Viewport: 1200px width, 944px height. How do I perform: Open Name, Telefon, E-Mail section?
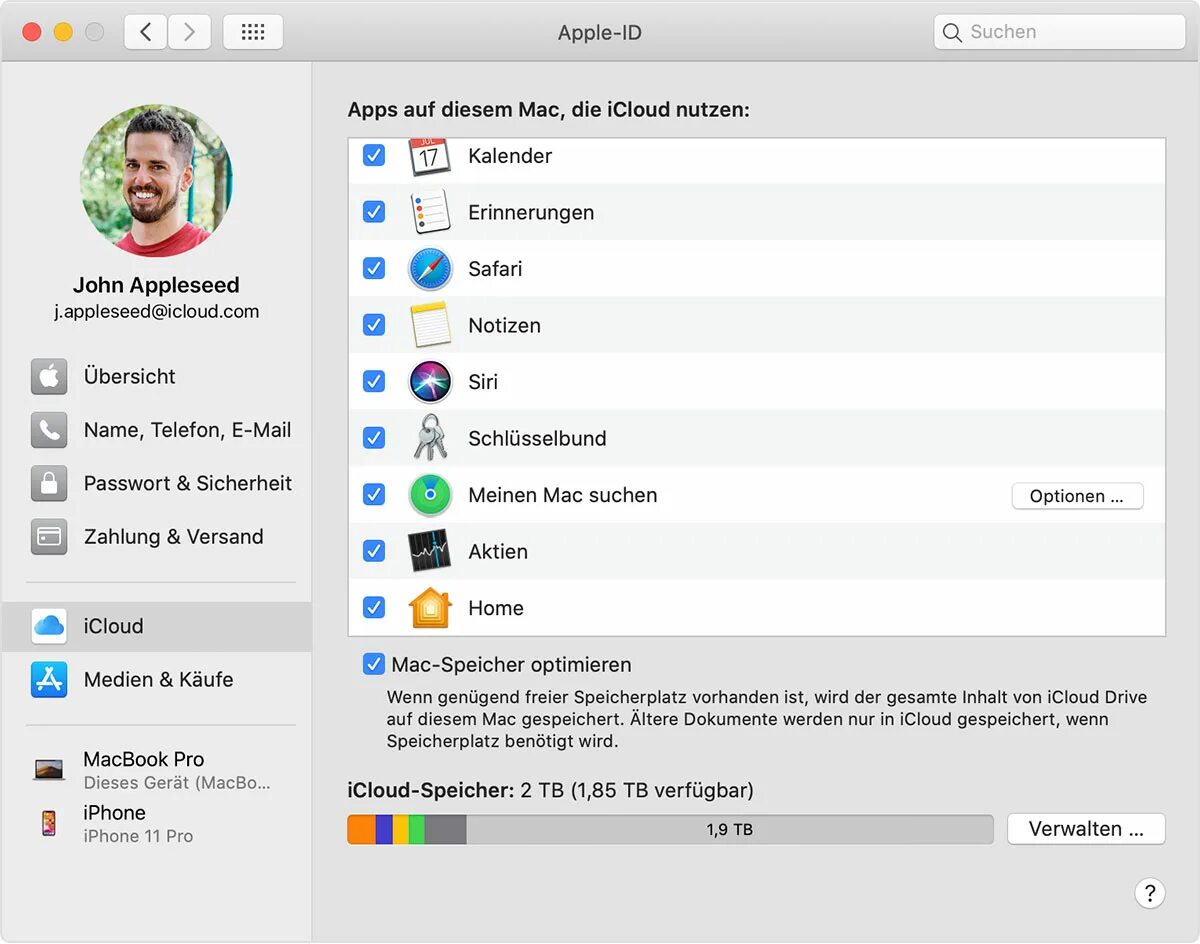pos(157,430)
